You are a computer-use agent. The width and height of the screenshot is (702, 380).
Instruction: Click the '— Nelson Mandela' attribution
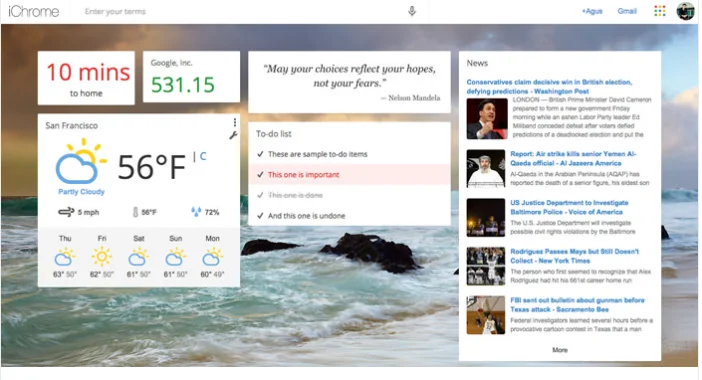(411, 98)
